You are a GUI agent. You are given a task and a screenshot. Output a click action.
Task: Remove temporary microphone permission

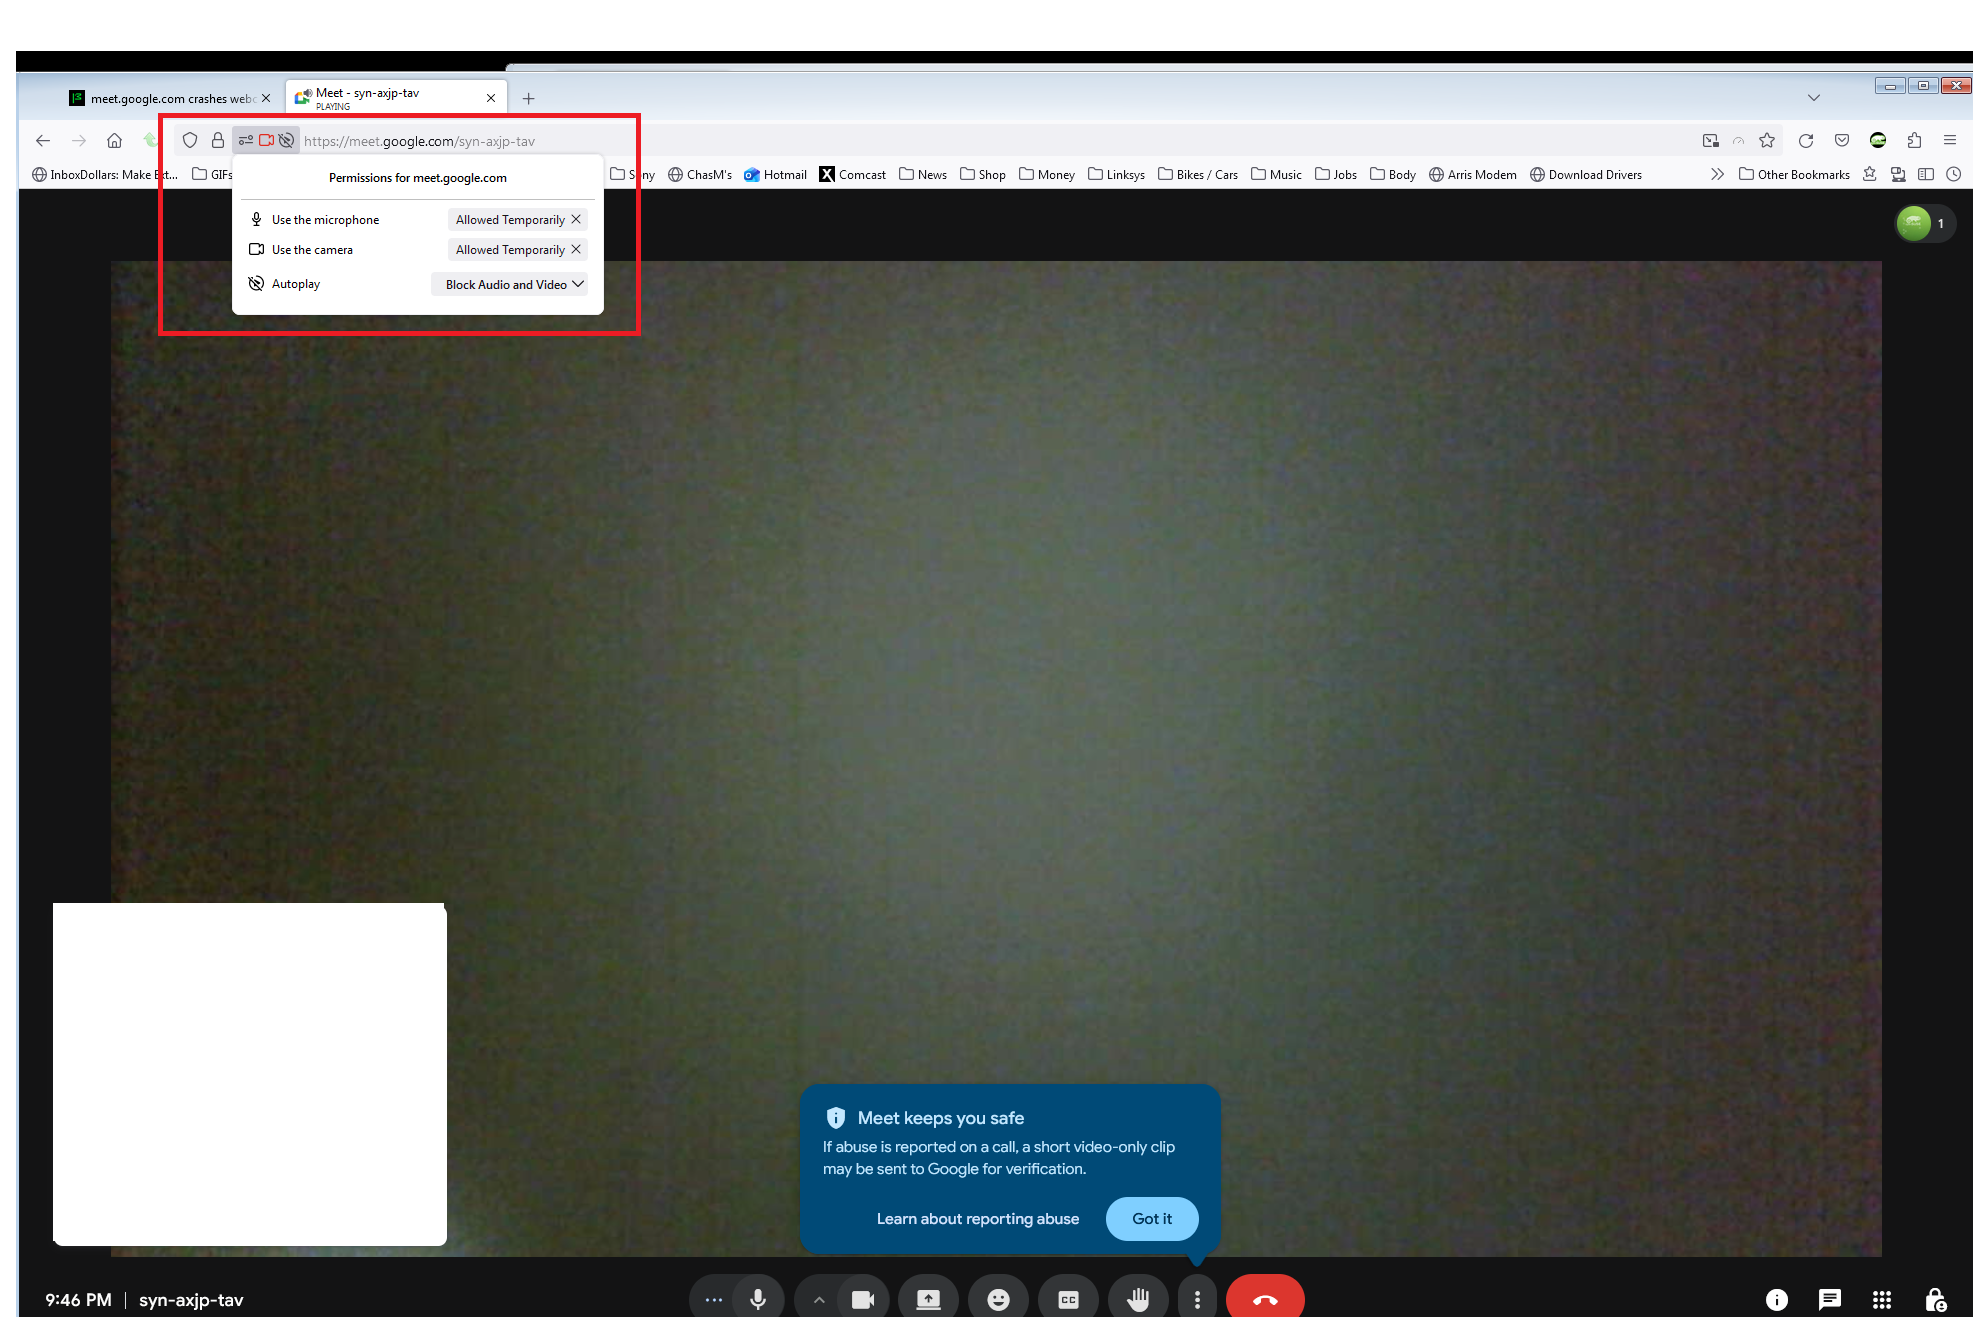tap(576, 219)
